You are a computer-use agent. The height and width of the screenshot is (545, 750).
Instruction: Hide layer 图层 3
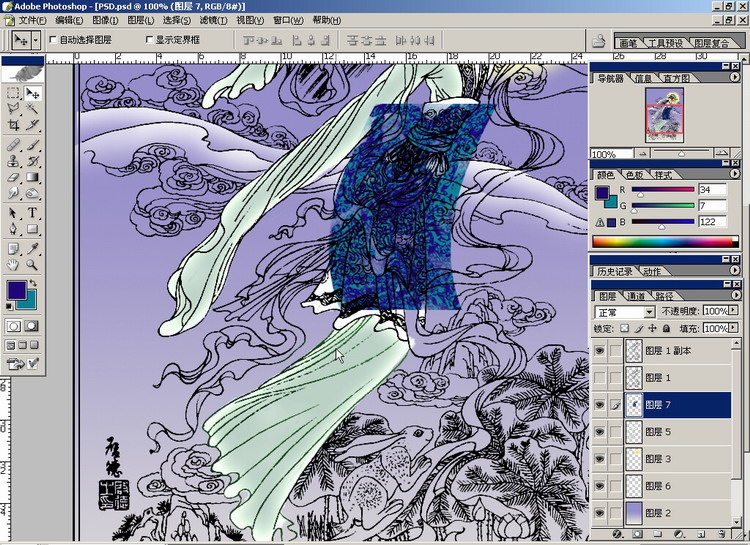tap(599, 459)
